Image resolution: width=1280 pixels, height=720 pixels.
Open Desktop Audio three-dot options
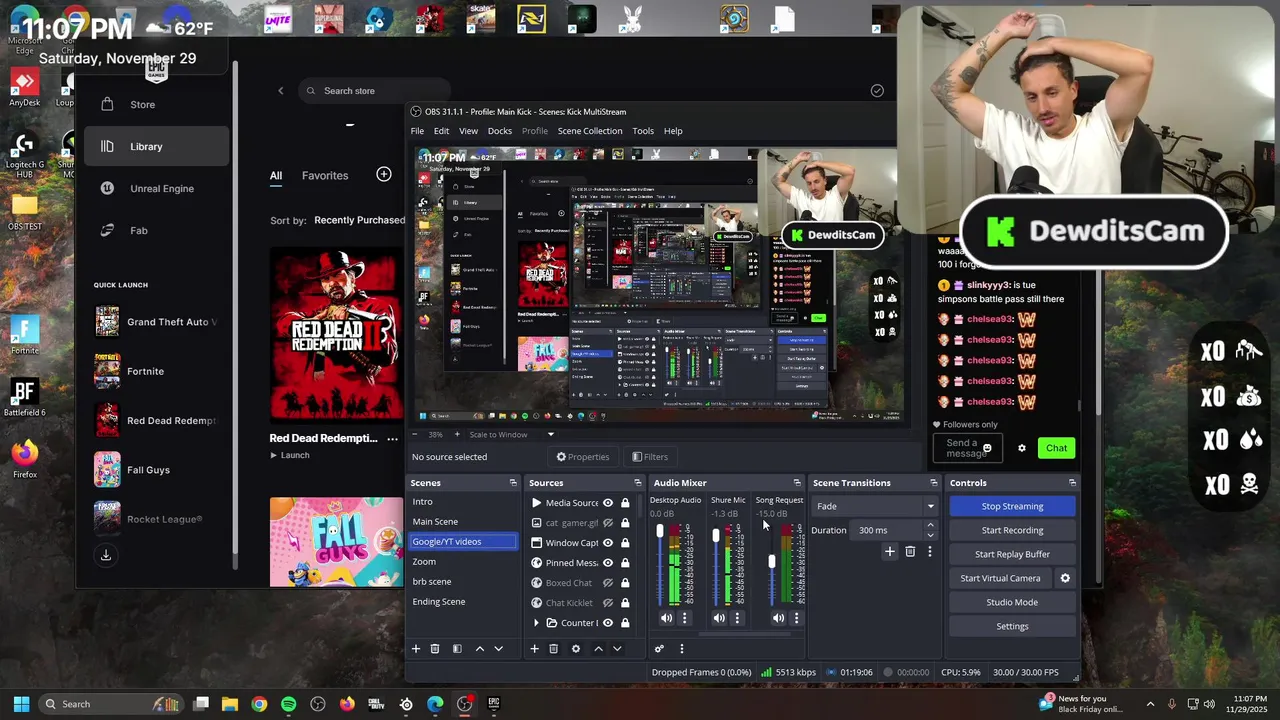tap(684, 618)
